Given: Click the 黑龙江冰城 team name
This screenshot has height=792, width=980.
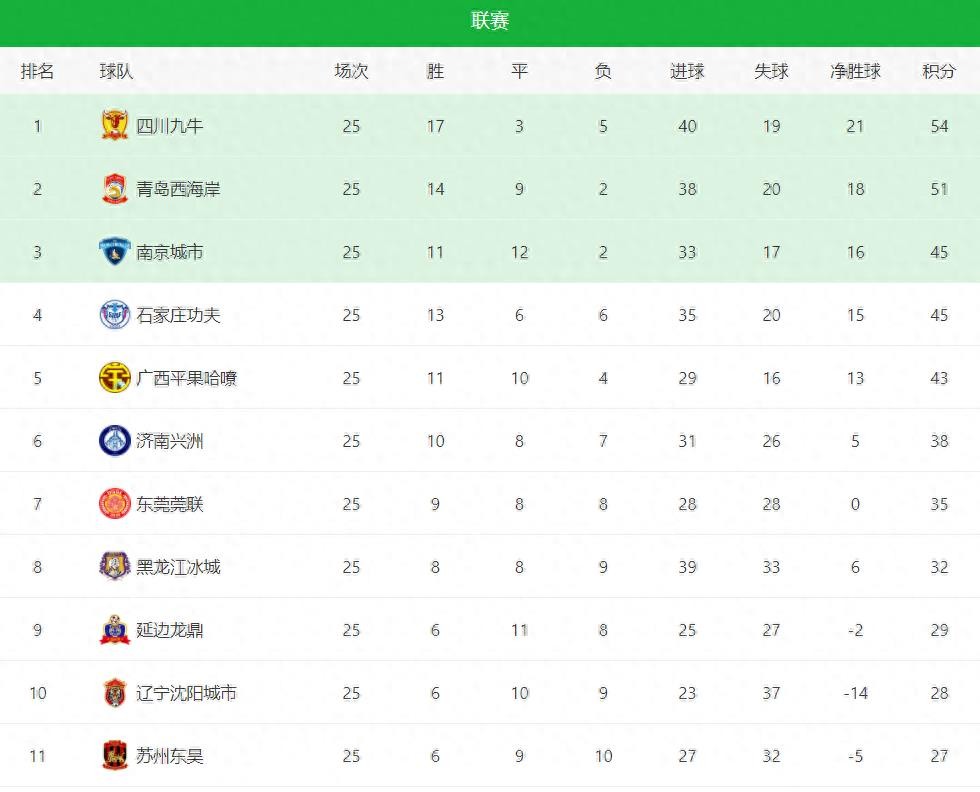Looking at the screenshot, I should pyautogui.click(x=178, y=567).
